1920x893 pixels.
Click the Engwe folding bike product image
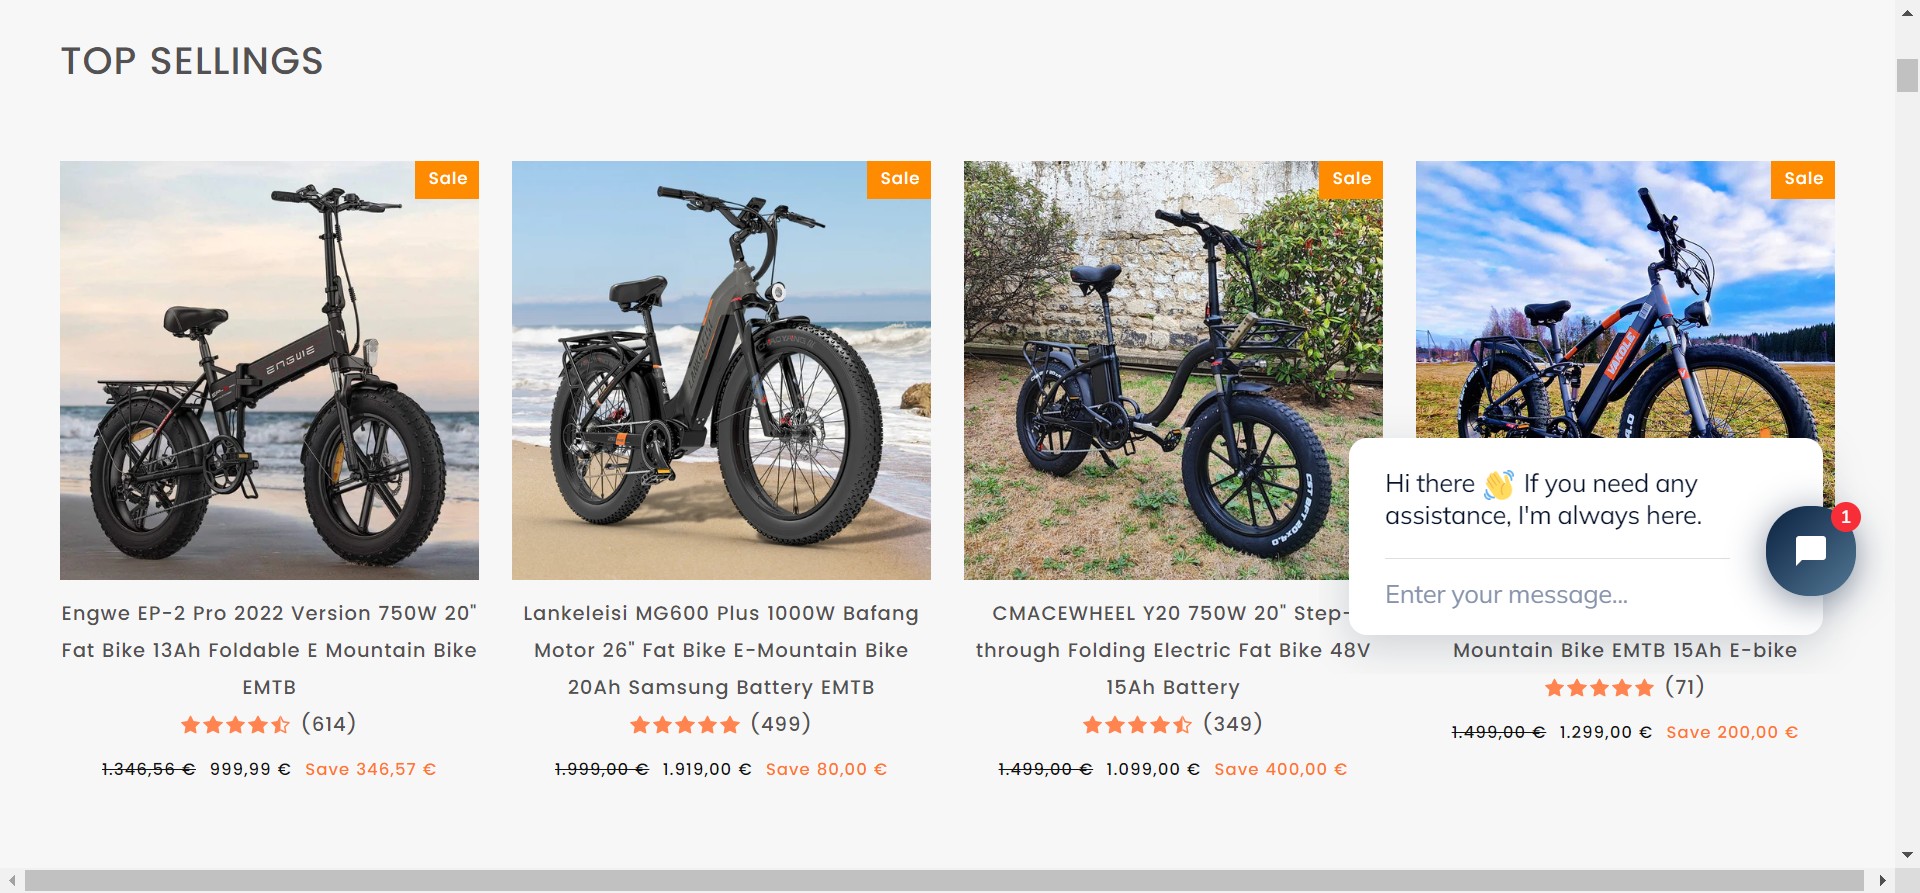click(269, 370)
